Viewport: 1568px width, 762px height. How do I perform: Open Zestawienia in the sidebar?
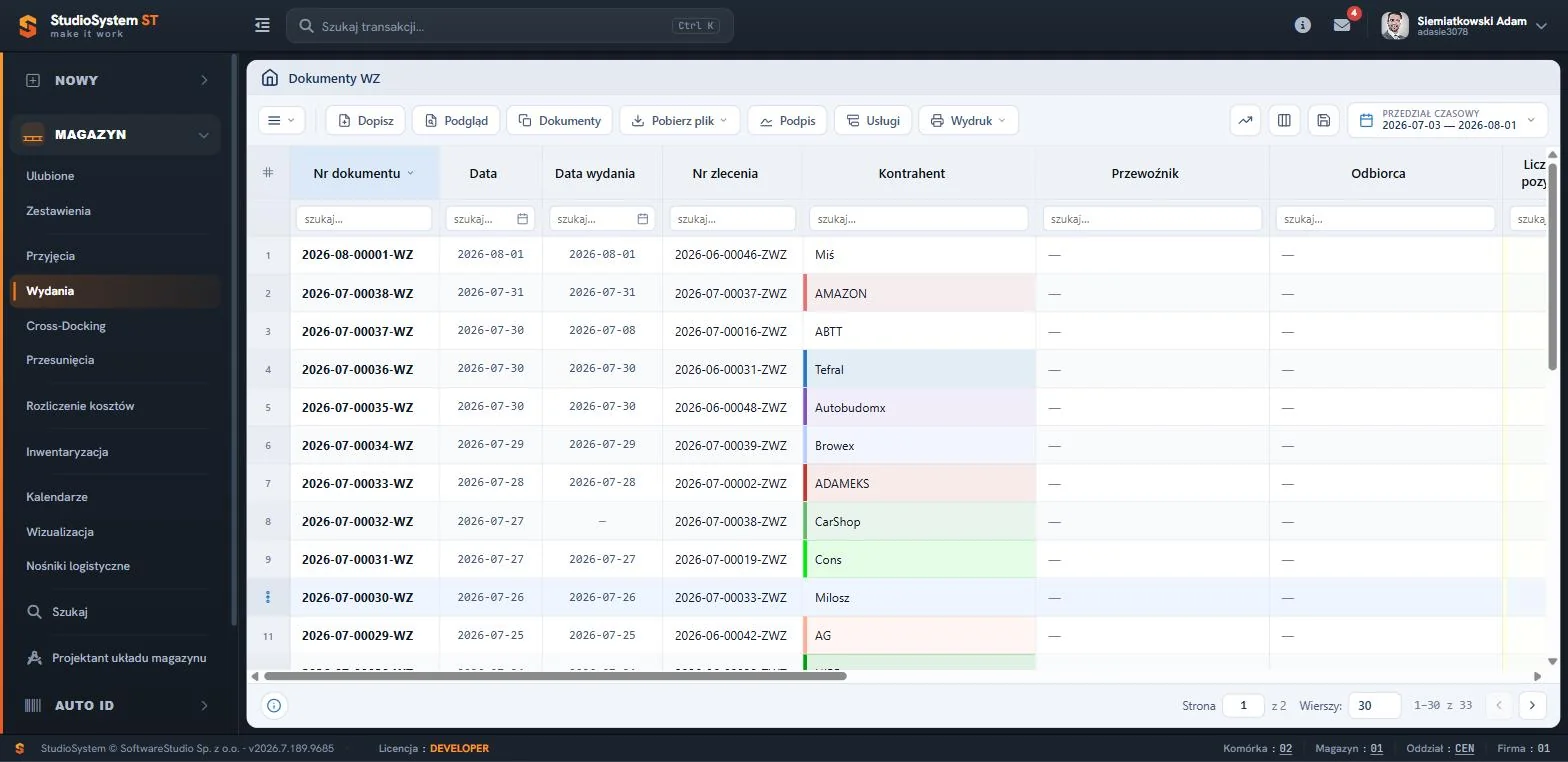point(58,211)
